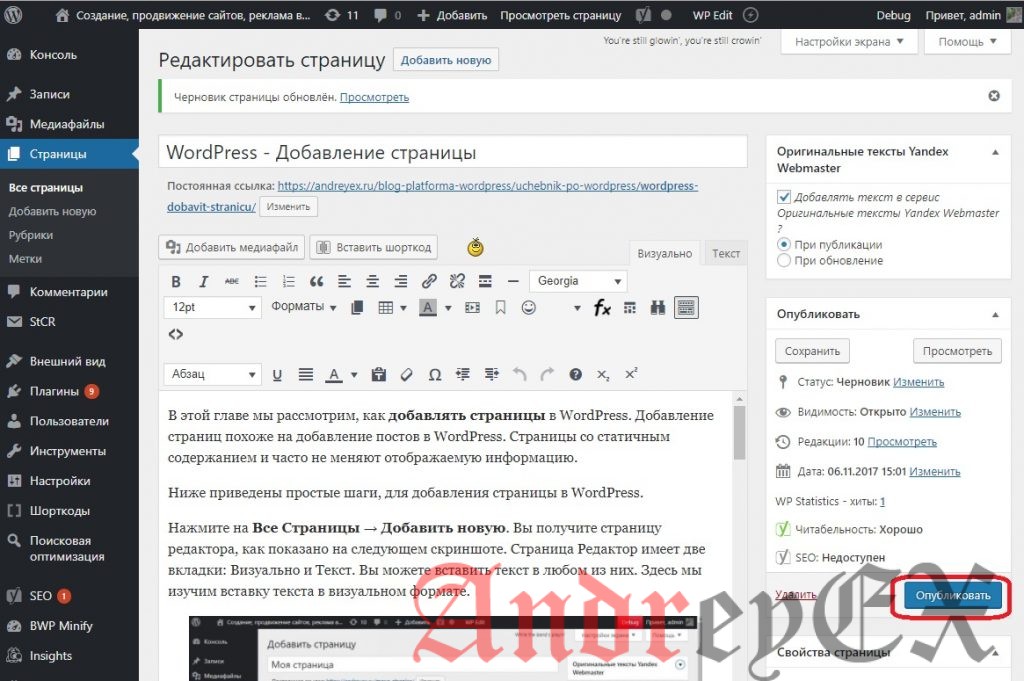The width and height of the screenshot is (1024, 681).
Task: Collapse the Опубликовать panel
Action: (x=995, y=314)
